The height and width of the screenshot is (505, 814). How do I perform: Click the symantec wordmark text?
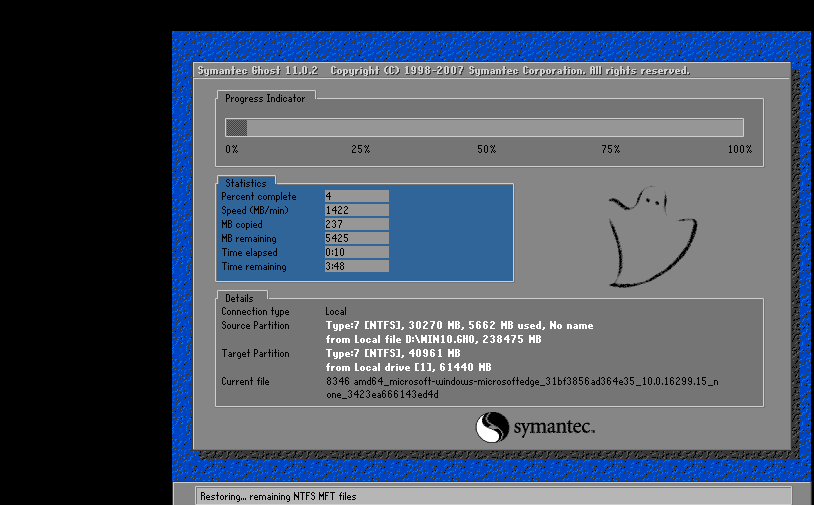point(554,427)
